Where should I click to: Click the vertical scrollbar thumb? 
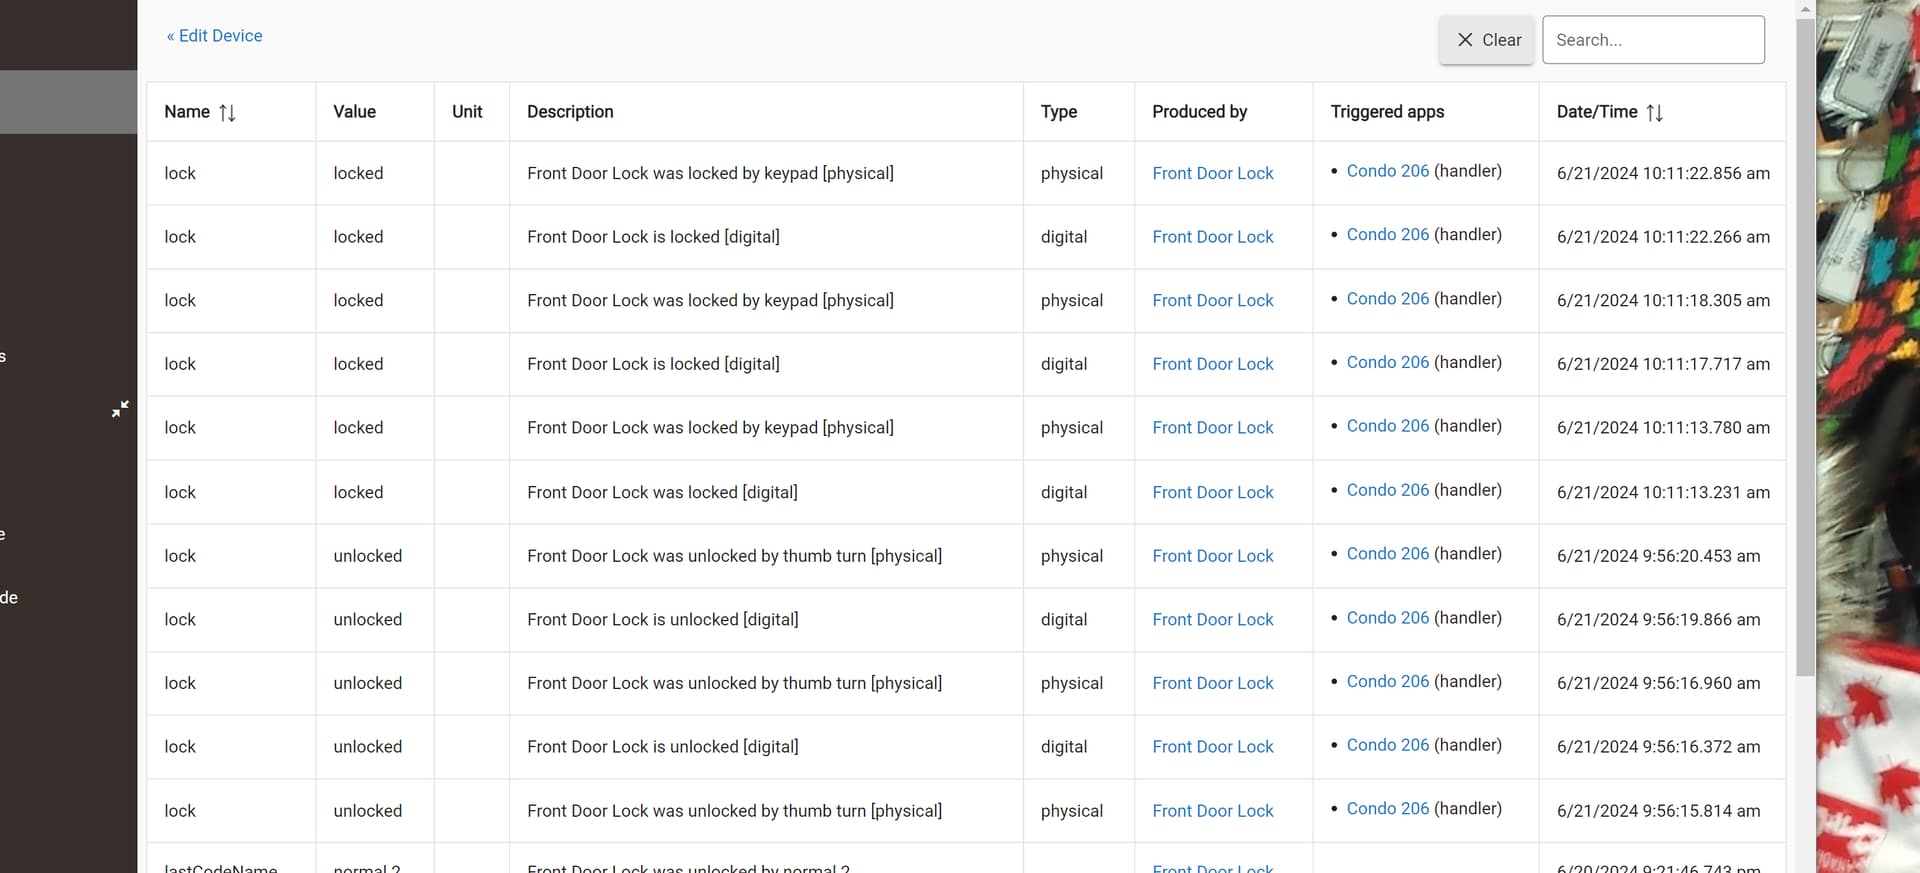click(1805, 340)
